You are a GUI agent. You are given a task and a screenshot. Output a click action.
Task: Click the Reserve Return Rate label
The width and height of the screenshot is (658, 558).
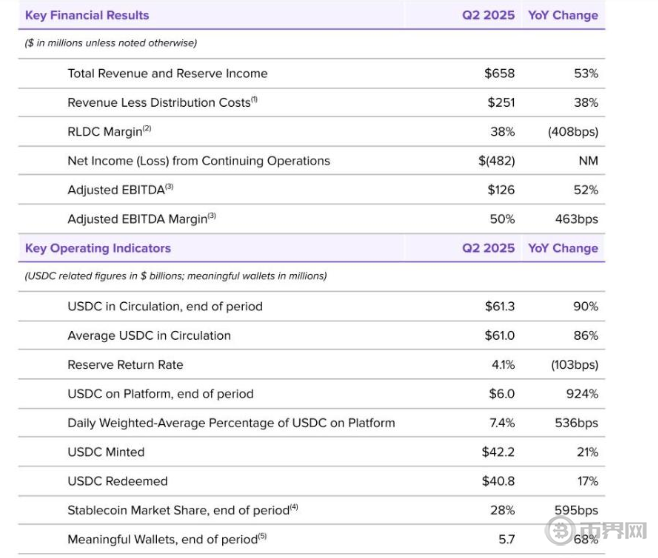[x=125, y=365]
